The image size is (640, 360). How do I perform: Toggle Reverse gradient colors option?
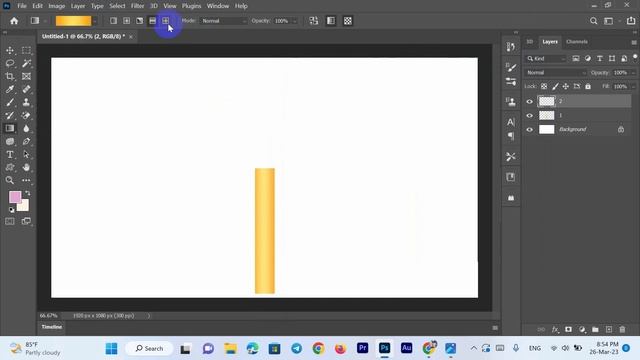click(313, 21)
